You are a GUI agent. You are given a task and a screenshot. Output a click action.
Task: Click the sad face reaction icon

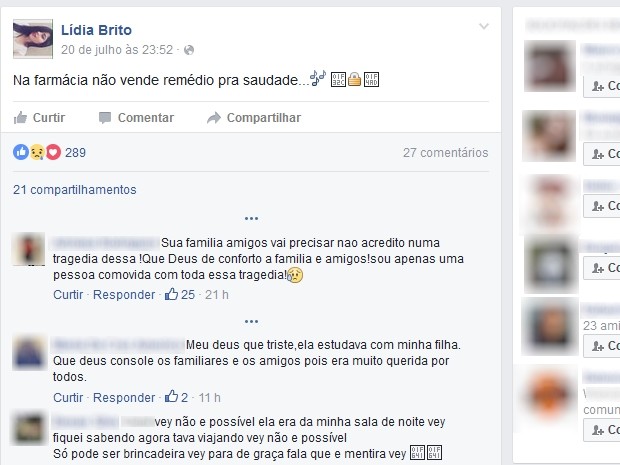[38, 152]
